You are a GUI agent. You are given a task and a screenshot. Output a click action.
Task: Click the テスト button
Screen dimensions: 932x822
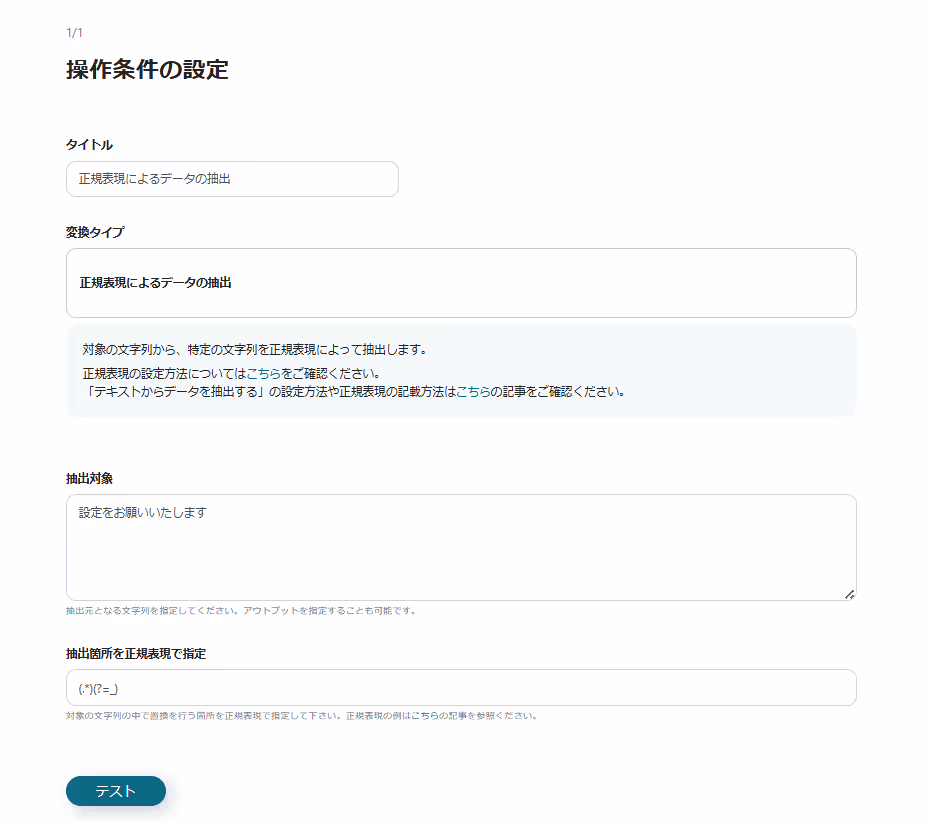click(x=116, y=790)
